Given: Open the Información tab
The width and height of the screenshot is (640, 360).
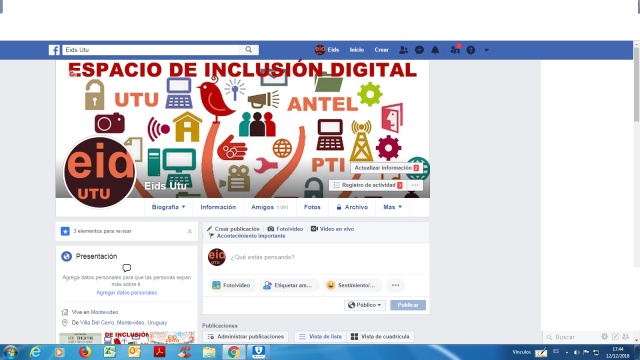Looking at the screenshot, I should tap(218, 207).
